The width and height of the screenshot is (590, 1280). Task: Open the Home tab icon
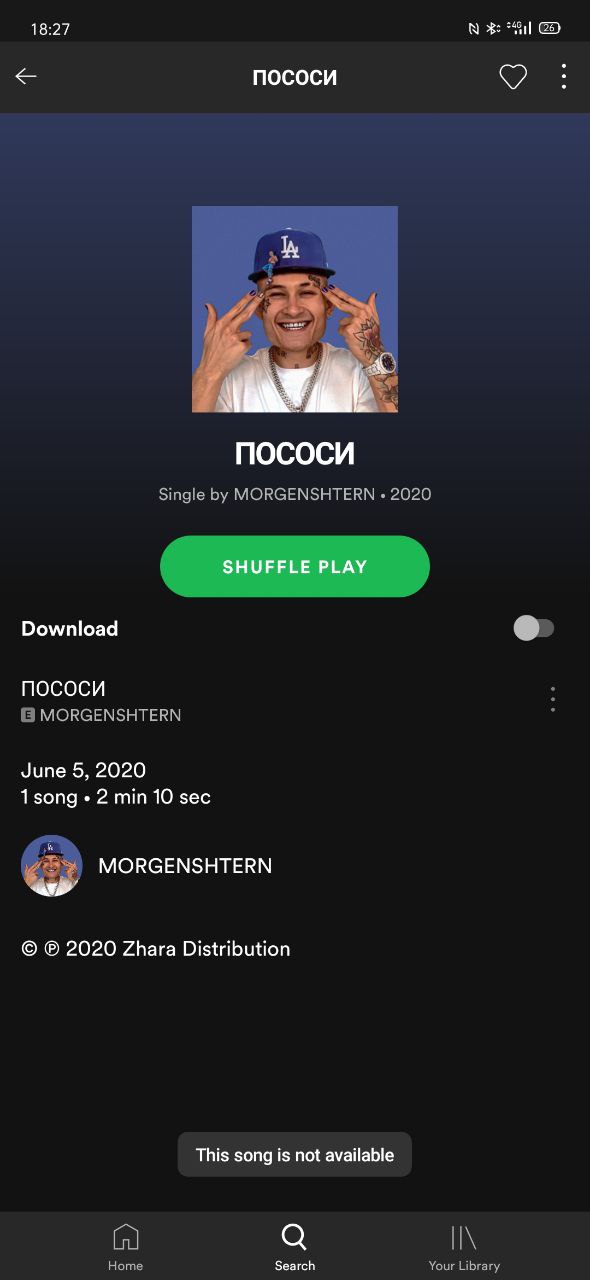[x=126, y=1247]
